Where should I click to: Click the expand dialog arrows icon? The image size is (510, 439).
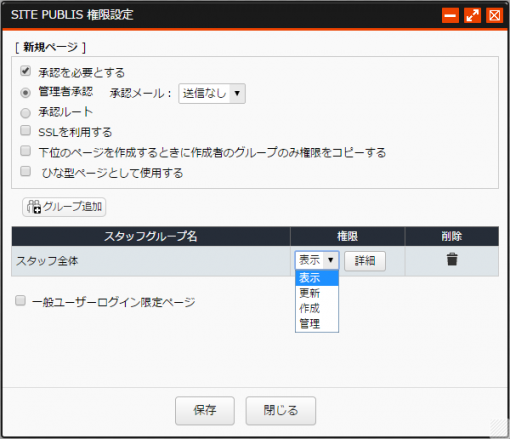pos(472,15)
